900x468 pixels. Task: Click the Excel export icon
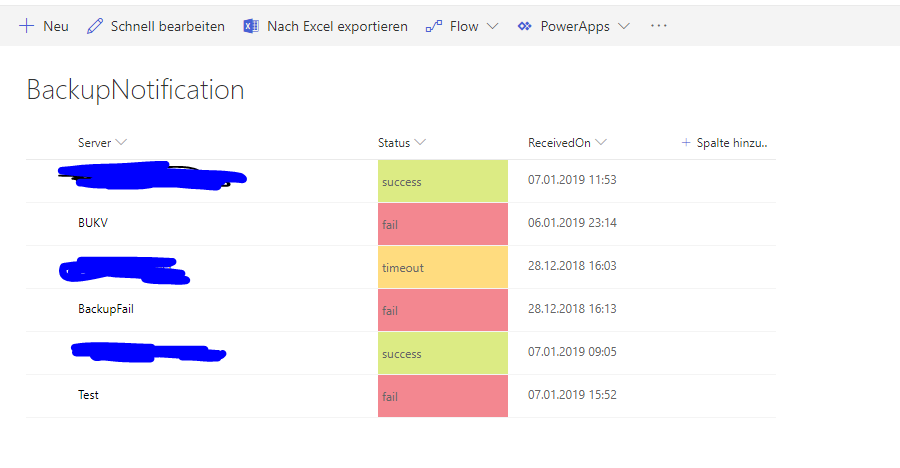click(x=251, y=26)
